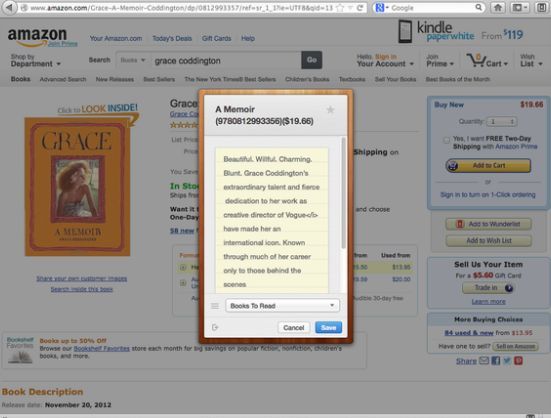Click Add to Wish List button
Viewport: 551px width, 418px height.
click(x=488, y=241)
